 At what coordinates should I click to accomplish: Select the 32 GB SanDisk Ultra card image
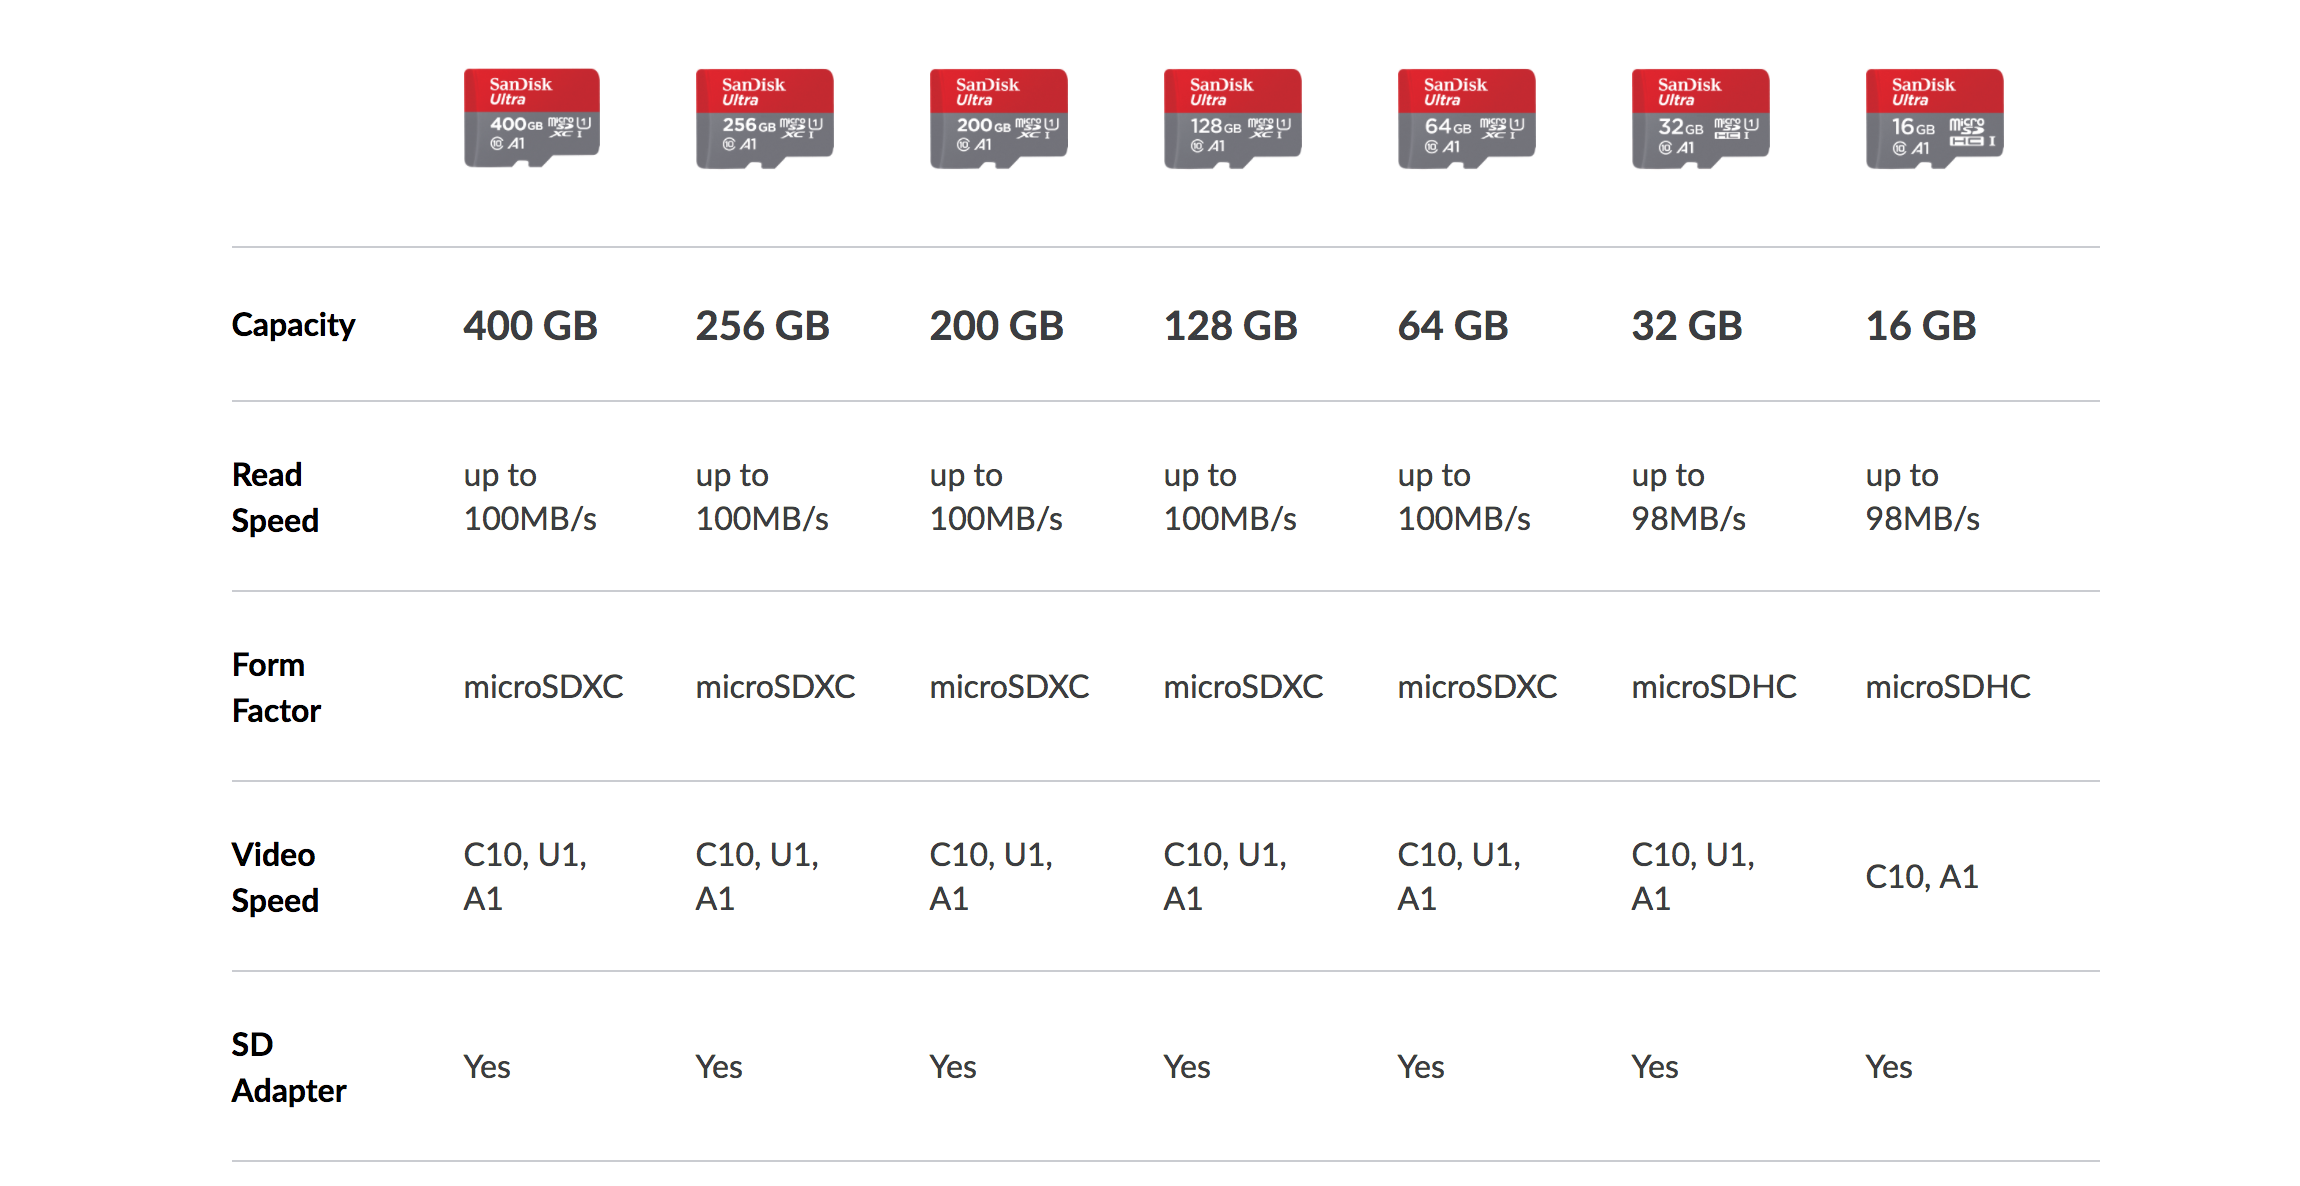point(1700,117)
